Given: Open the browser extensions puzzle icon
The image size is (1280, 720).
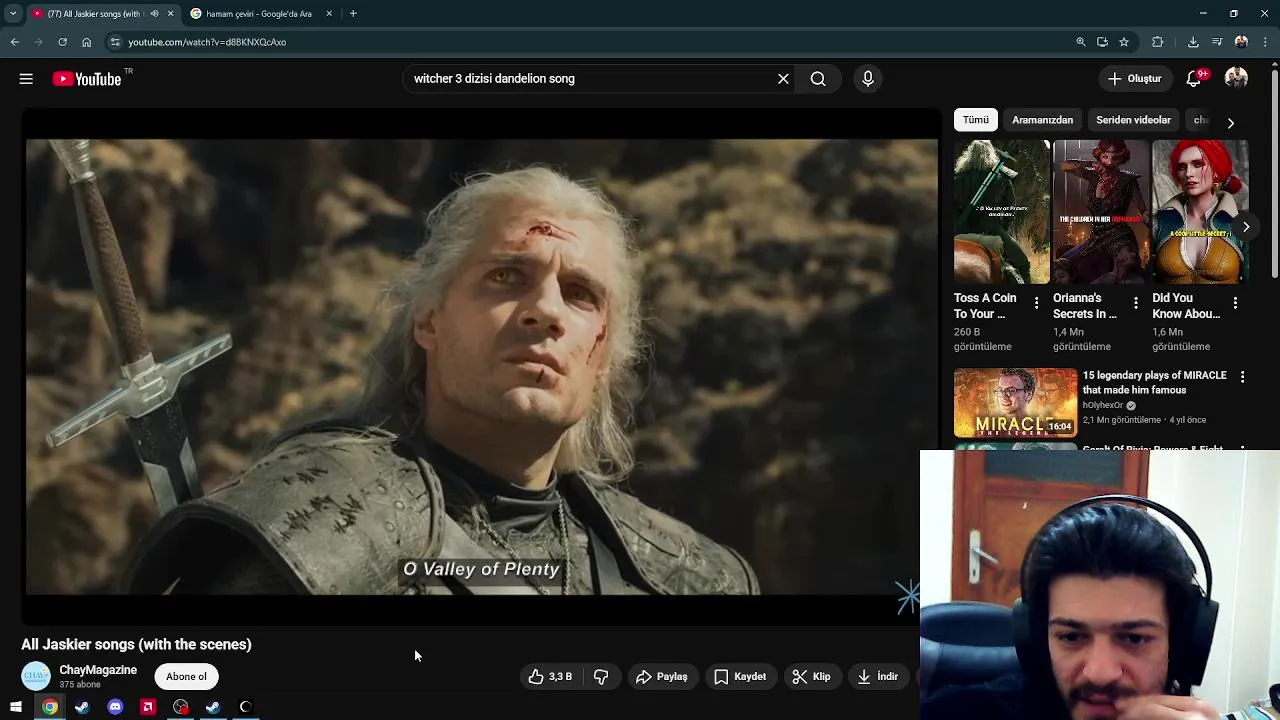Looking at the screenshot, I should point(1158,42).
